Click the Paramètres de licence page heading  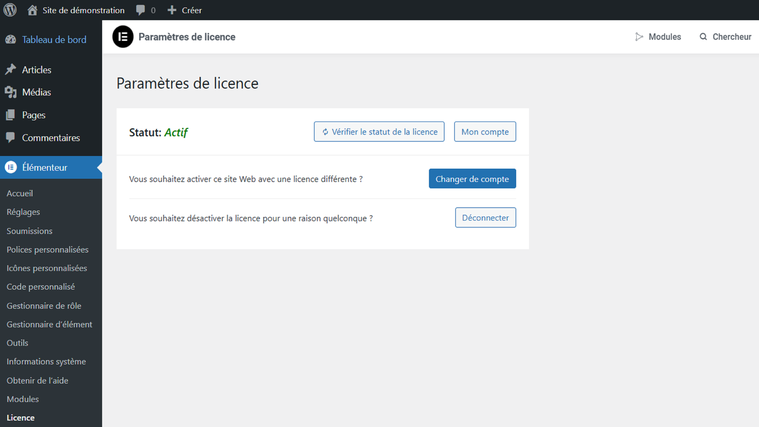coord(187,83)
